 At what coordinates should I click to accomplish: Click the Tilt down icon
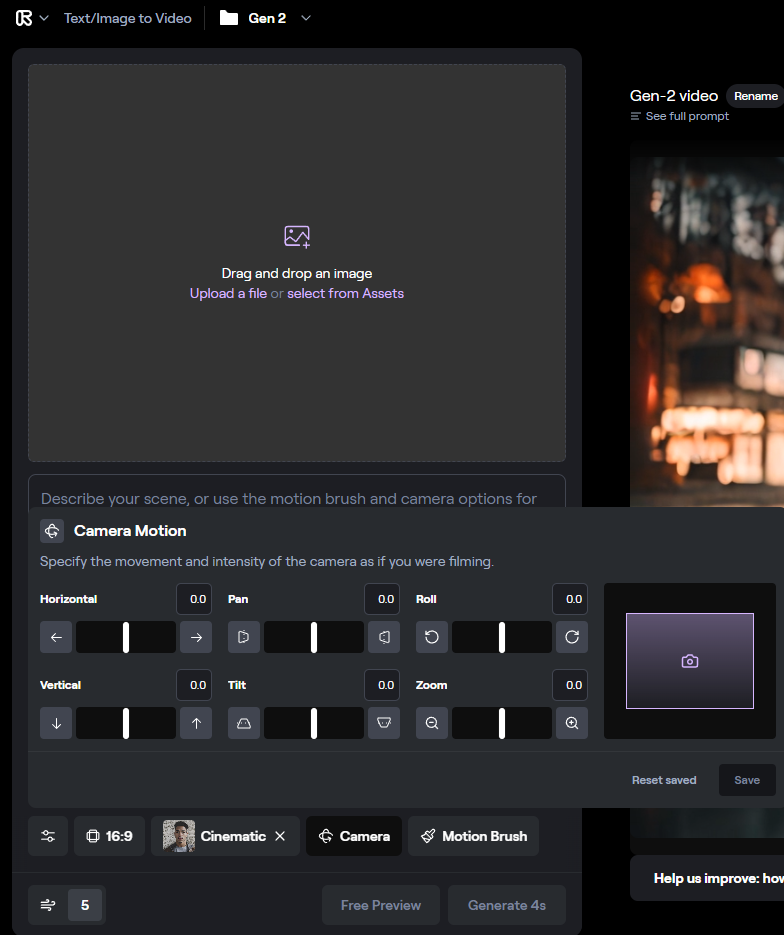pos(244,723)
